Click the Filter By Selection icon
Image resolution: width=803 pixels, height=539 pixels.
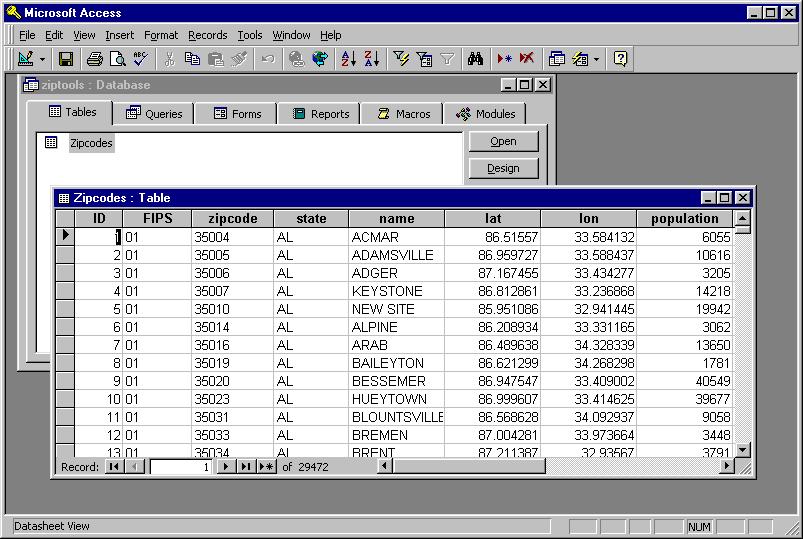point(401,59)
